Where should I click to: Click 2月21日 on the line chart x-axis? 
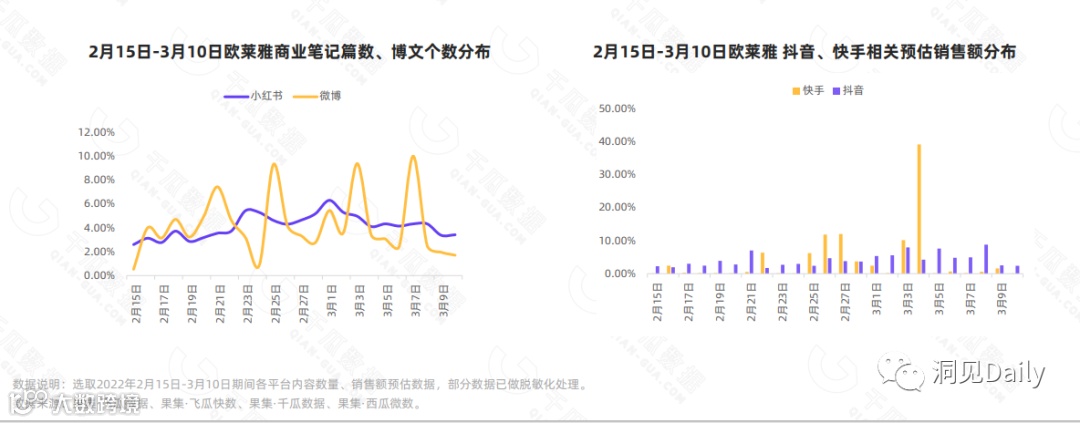pyautogui.click(x=220, y=302)
